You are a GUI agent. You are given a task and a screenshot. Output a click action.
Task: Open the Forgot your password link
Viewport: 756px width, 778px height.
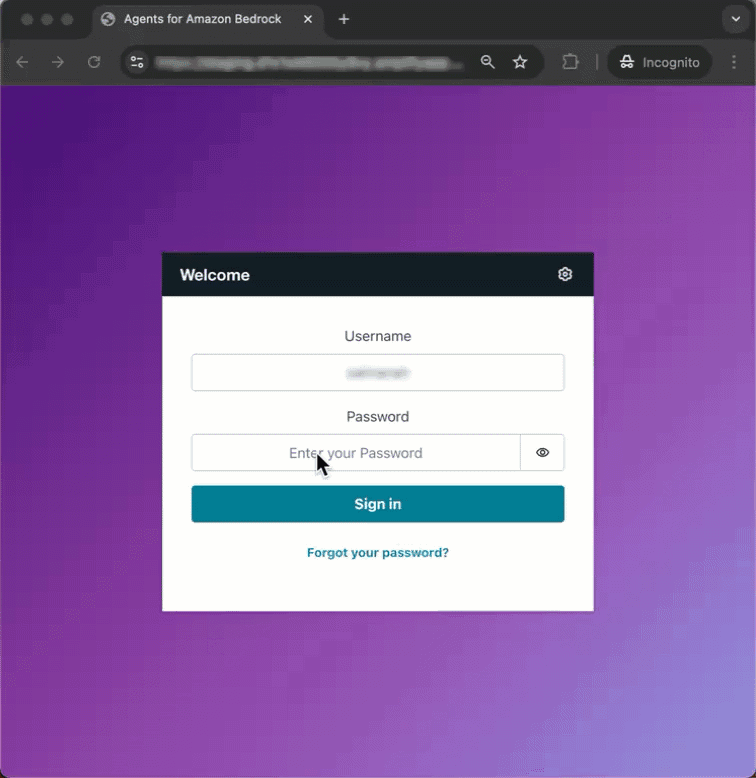(x=378, y=553)
